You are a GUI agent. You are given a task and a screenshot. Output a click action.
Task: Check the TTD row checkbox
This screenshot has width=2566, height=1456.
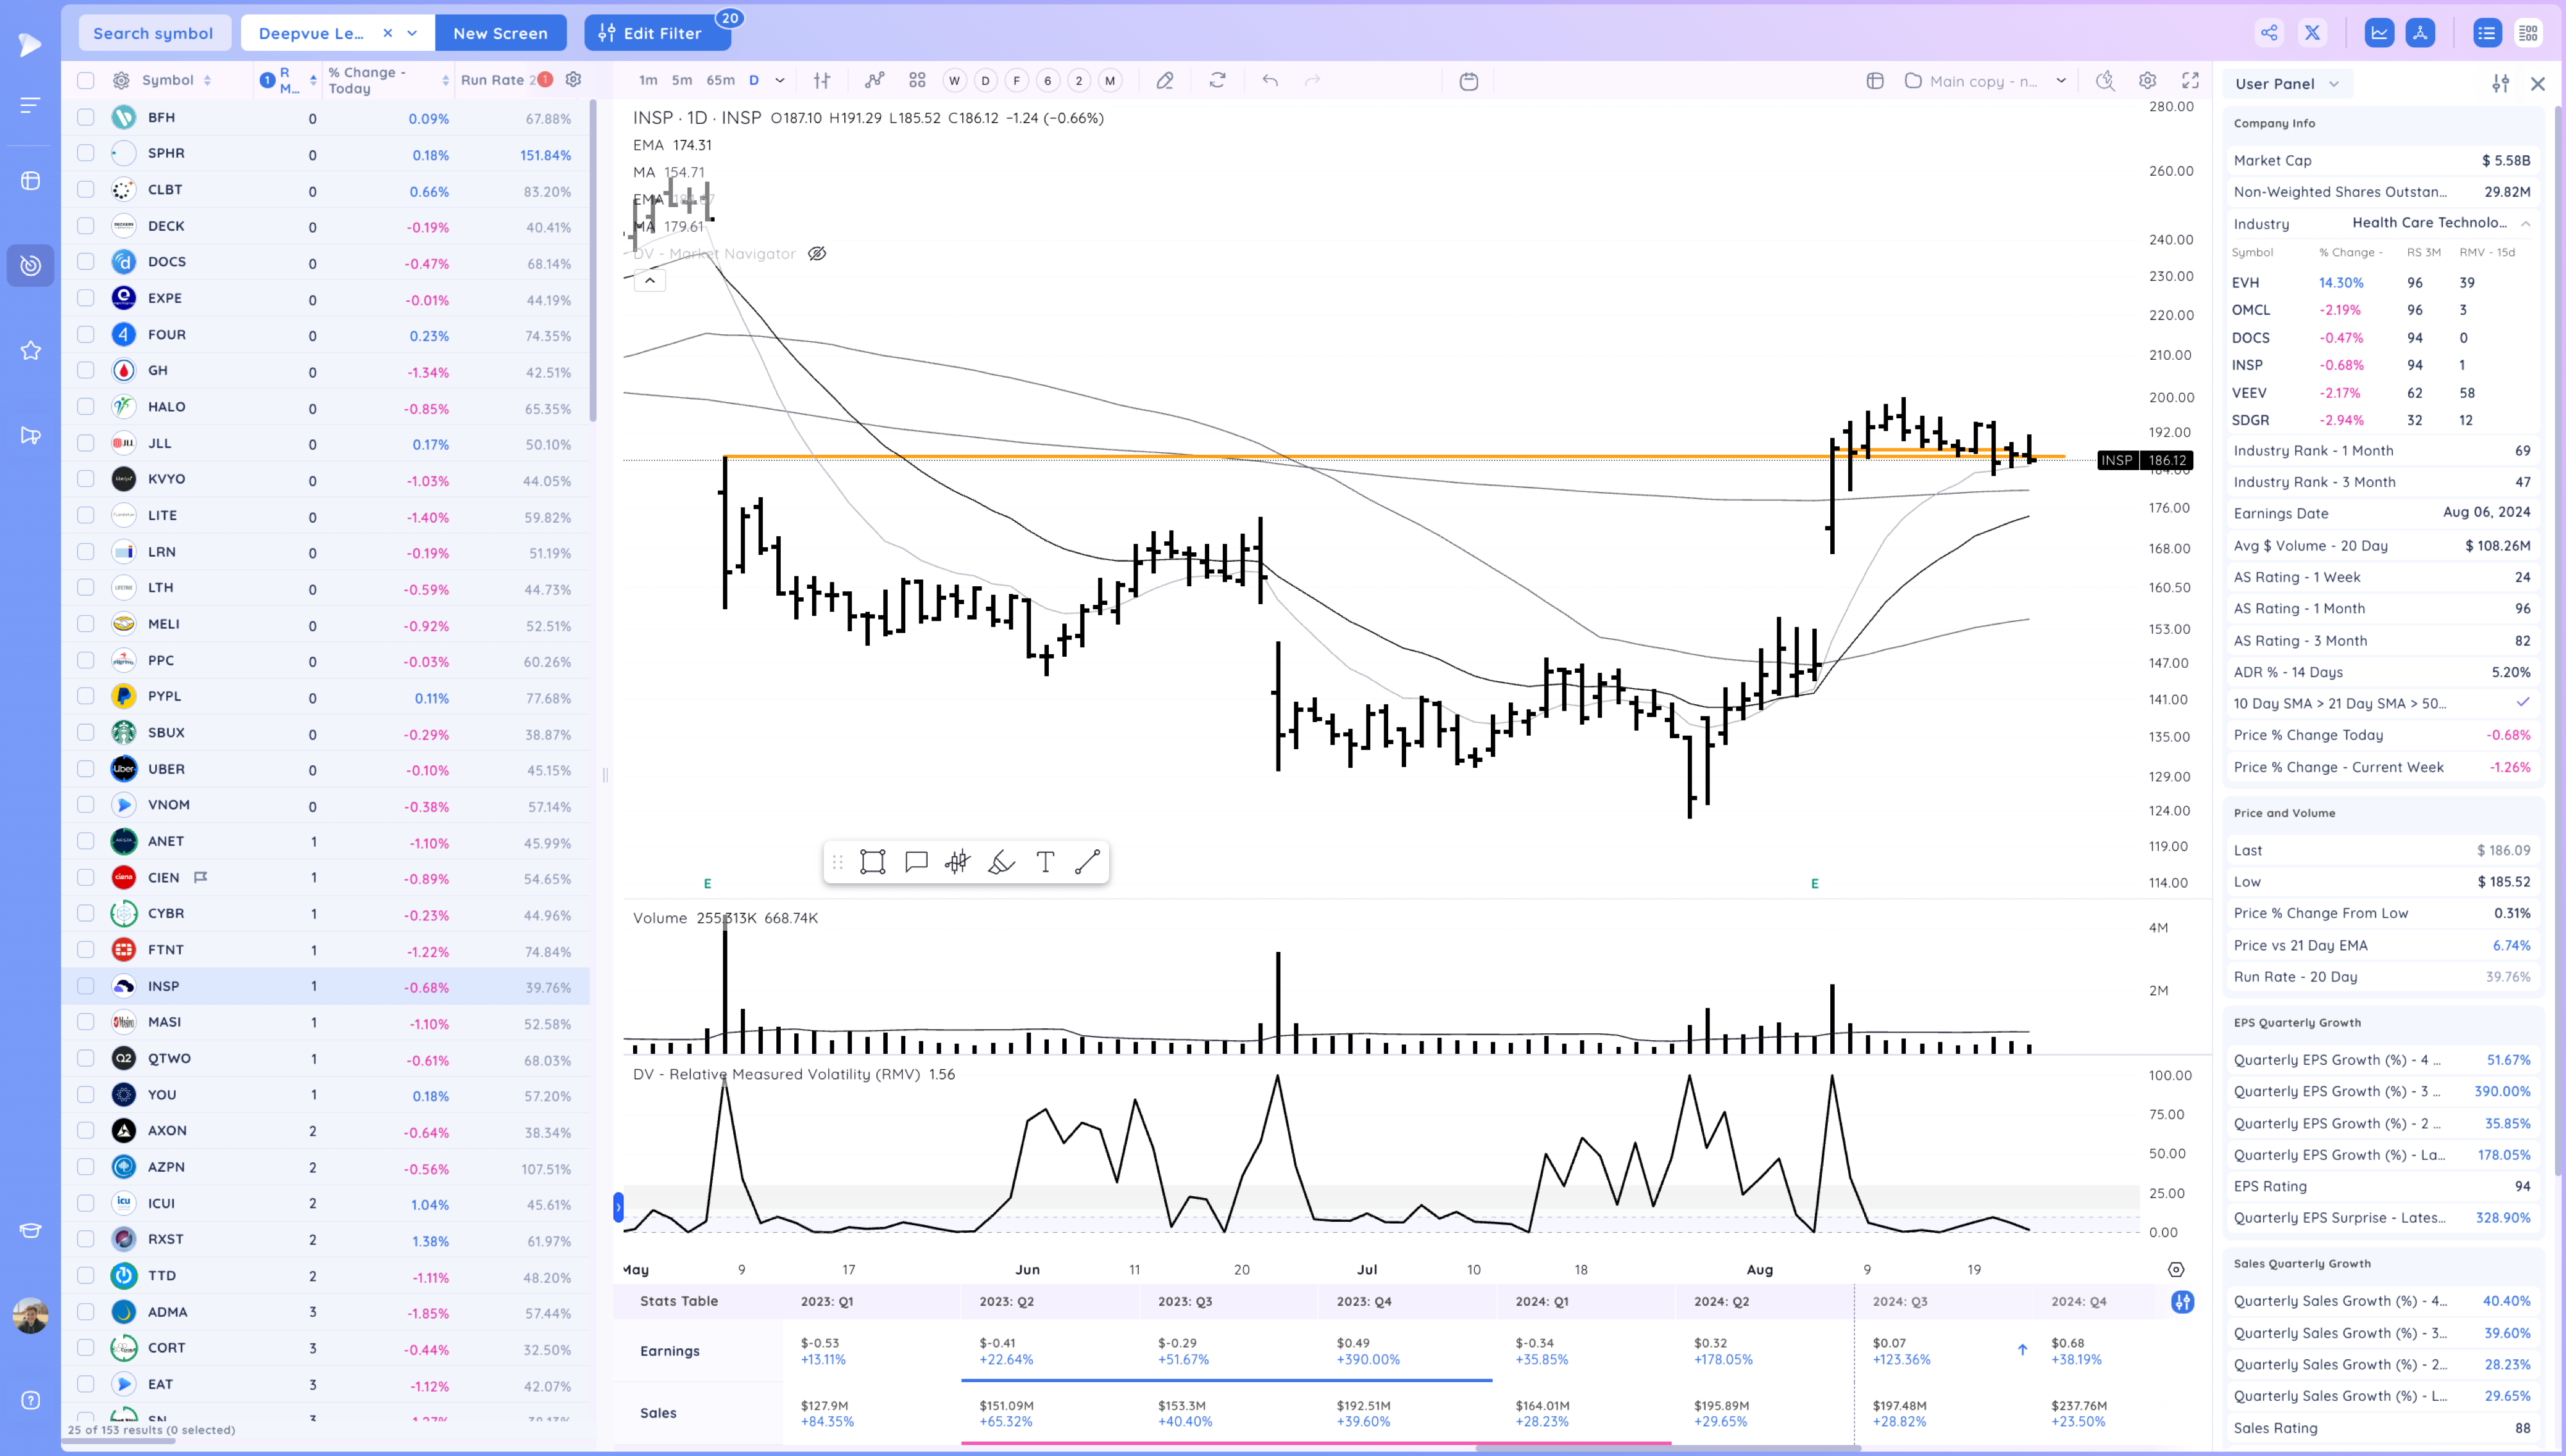point(86,1275)
